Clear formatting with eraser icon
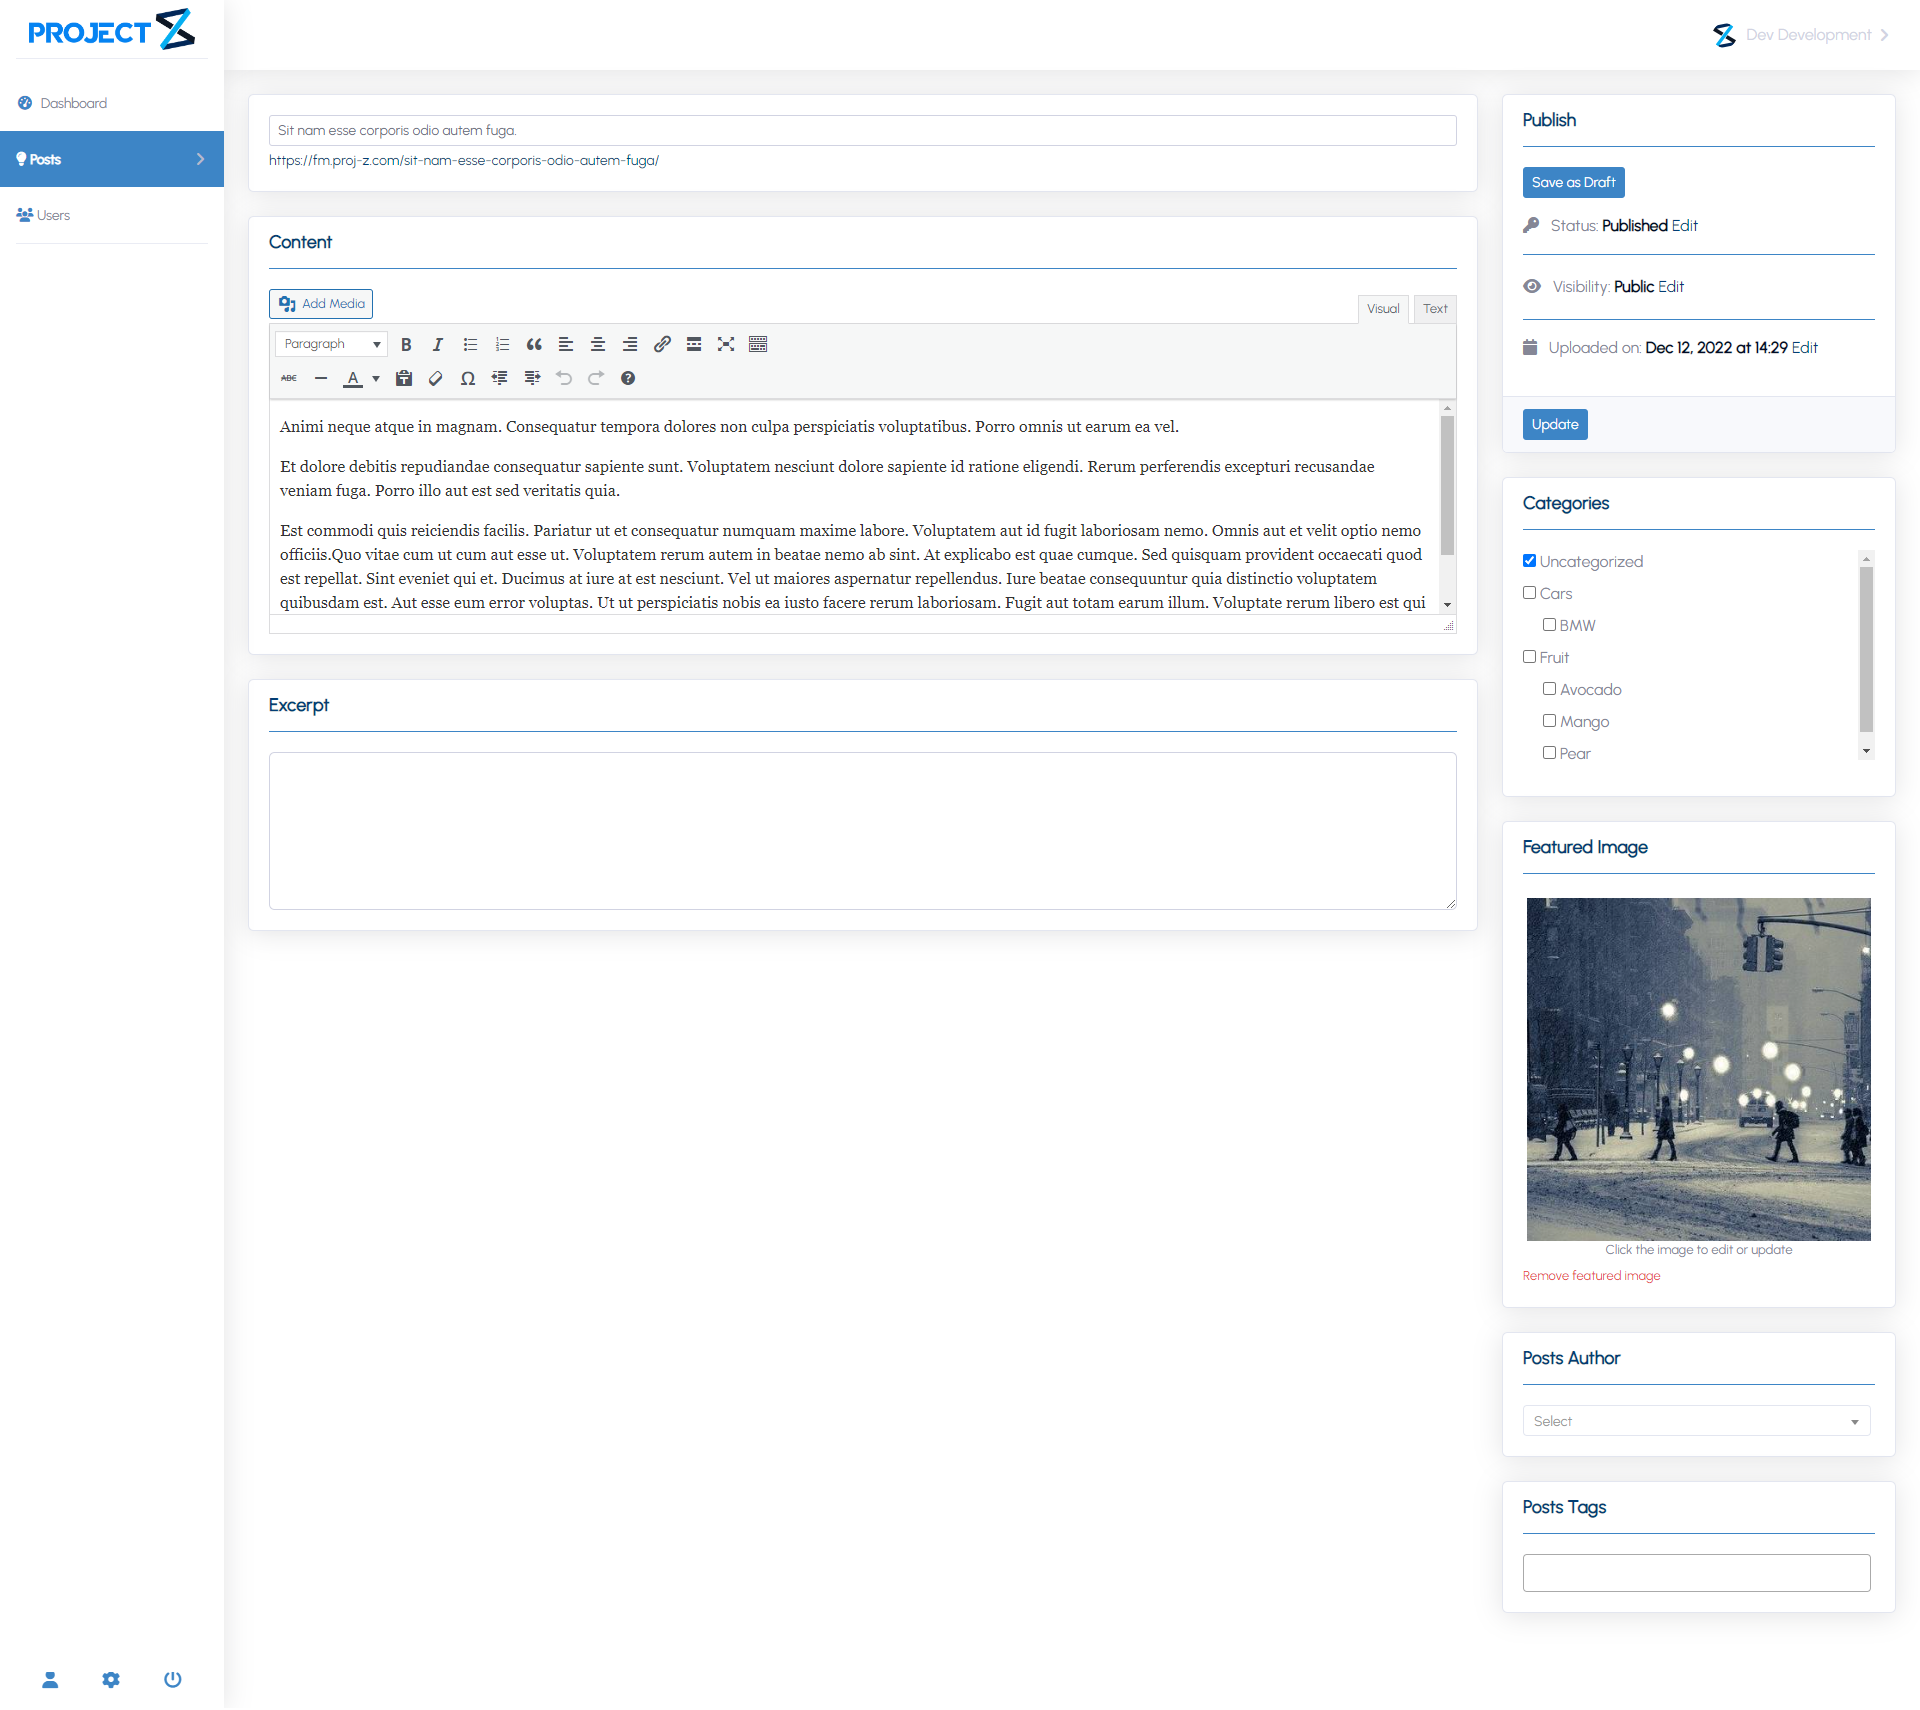Screen dimensions: 1920x1710 click(x=436, y=378)
